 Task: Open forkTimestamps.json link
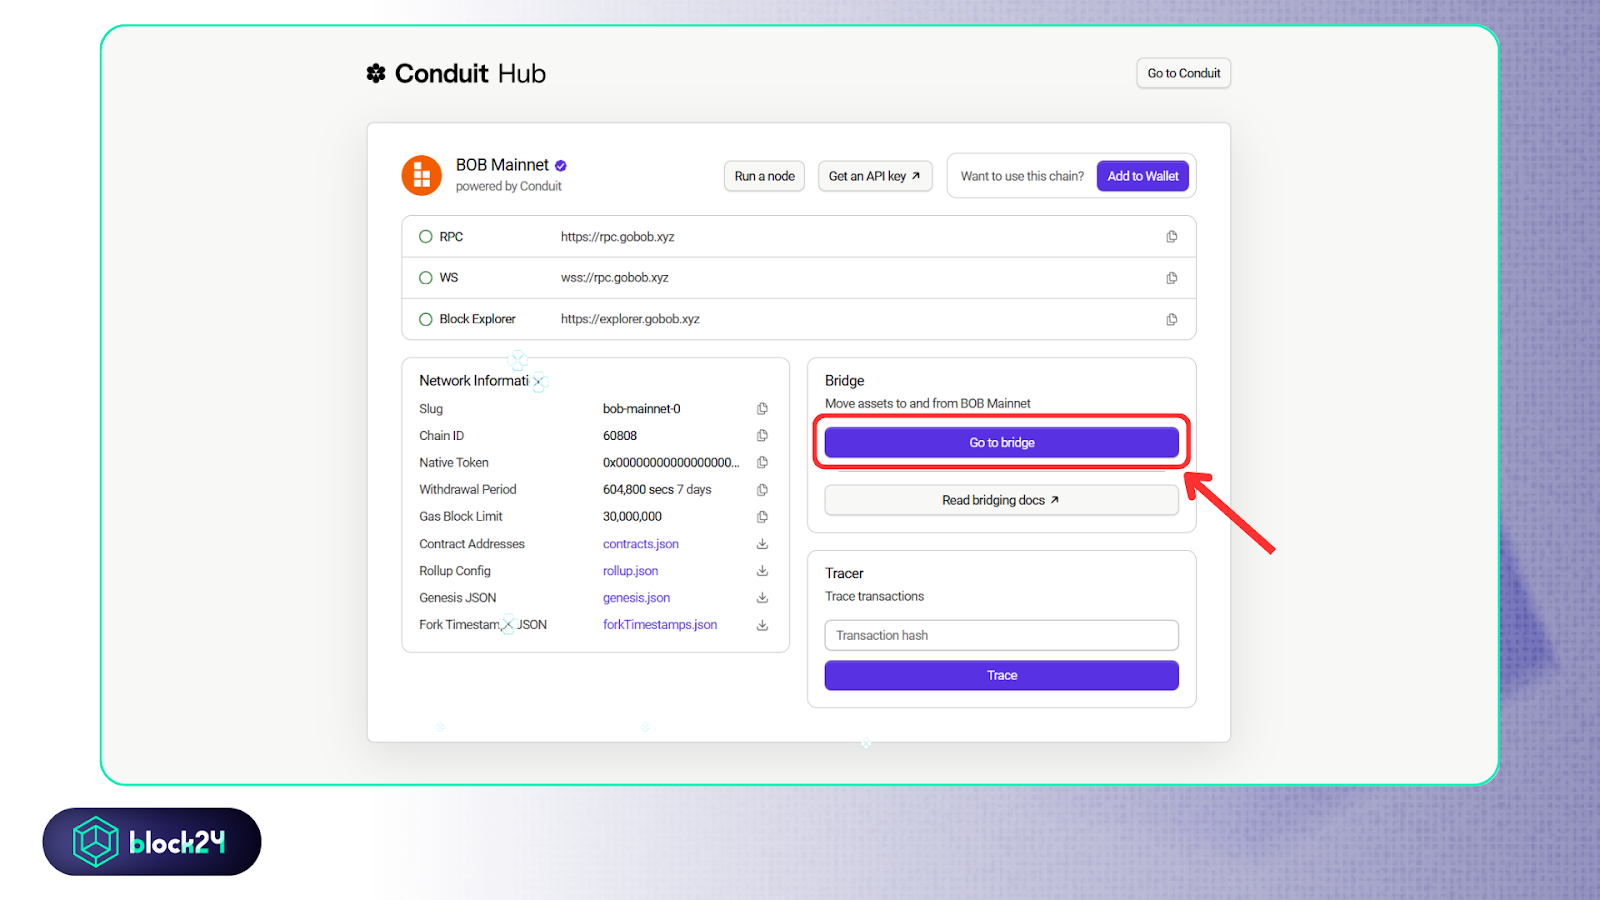point(660,625)
